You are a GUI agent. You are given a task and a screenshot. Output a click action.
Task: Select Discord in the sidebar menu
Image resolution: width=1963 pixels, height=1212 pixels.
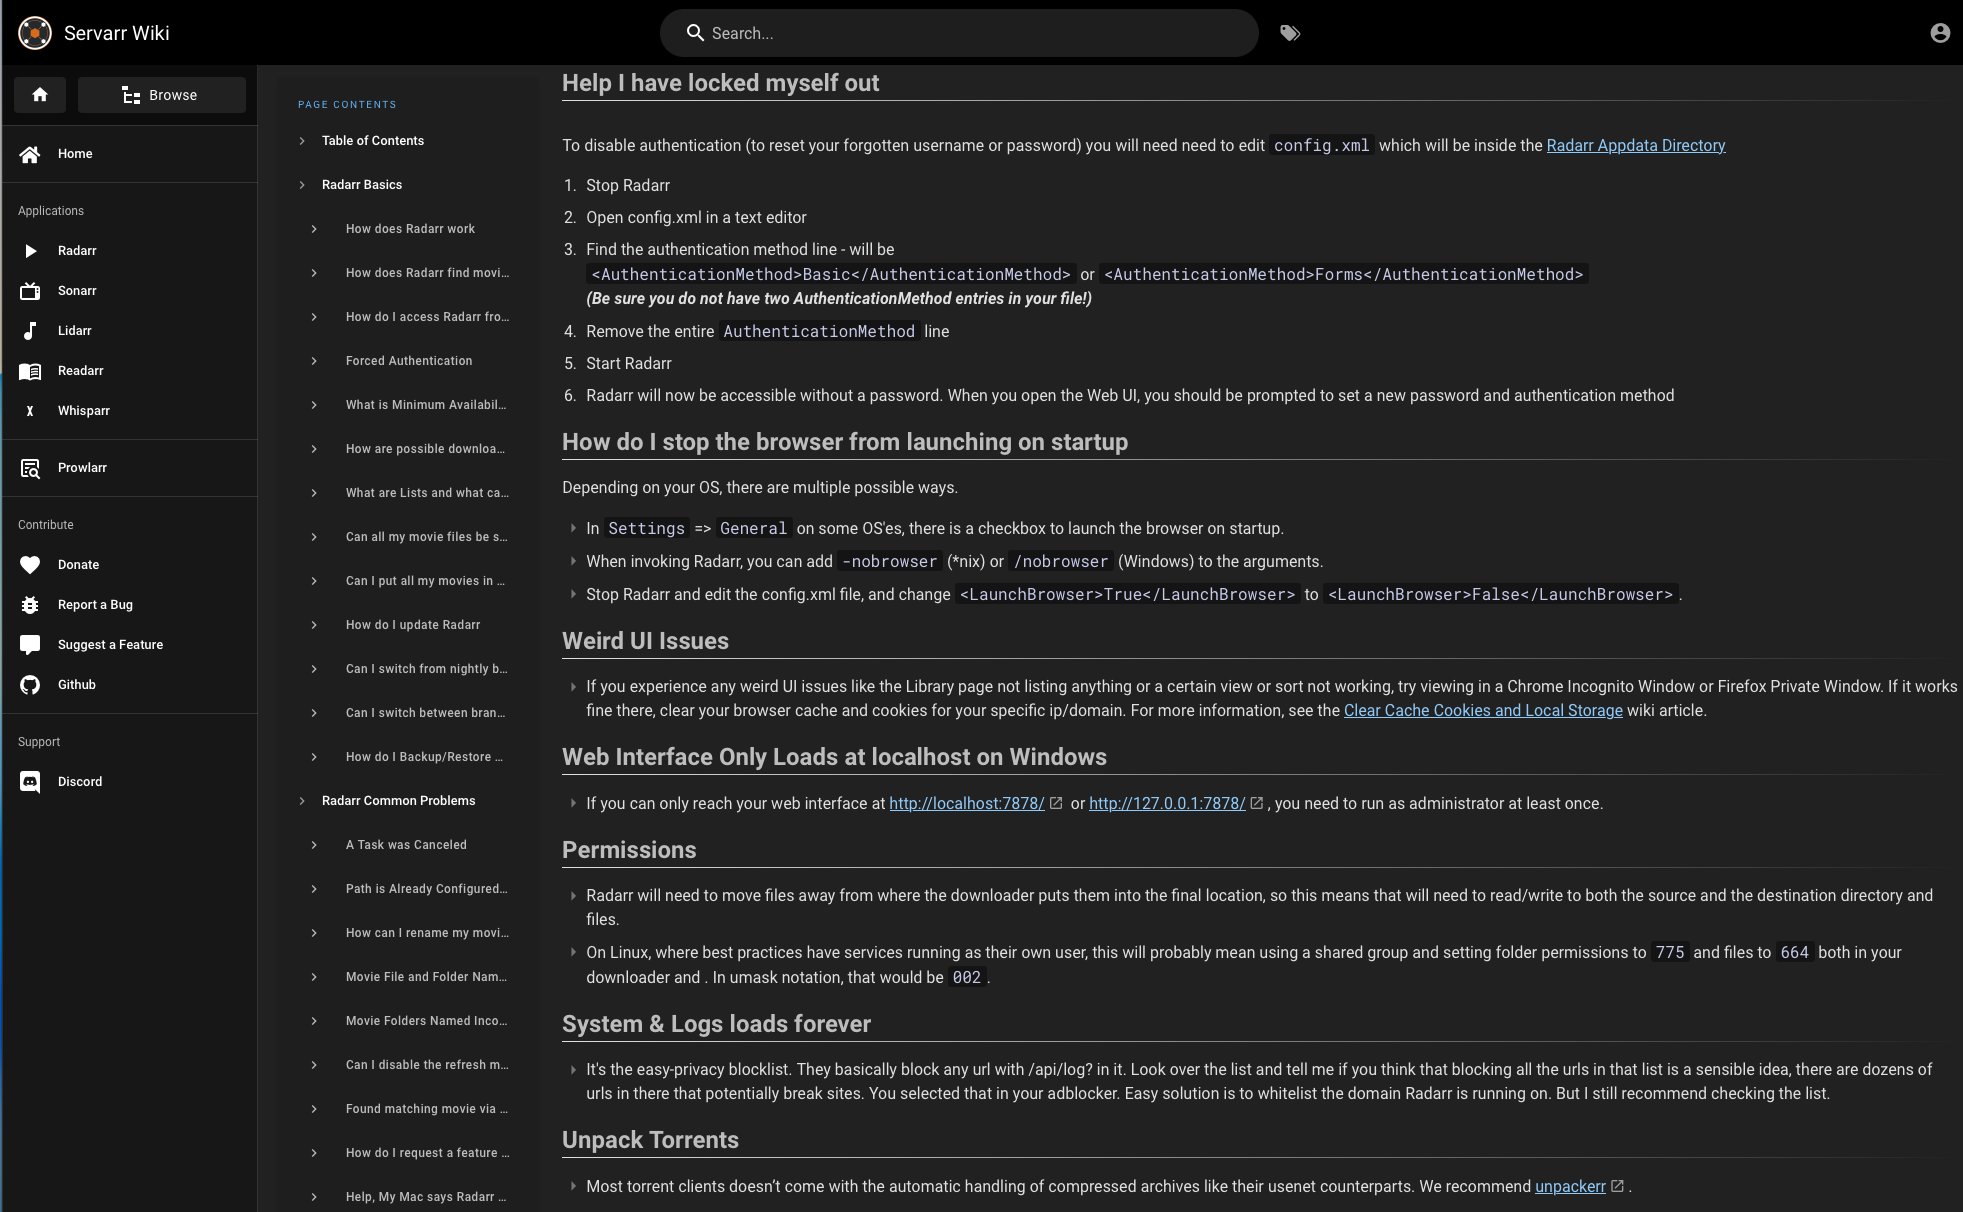click(130, 782)
